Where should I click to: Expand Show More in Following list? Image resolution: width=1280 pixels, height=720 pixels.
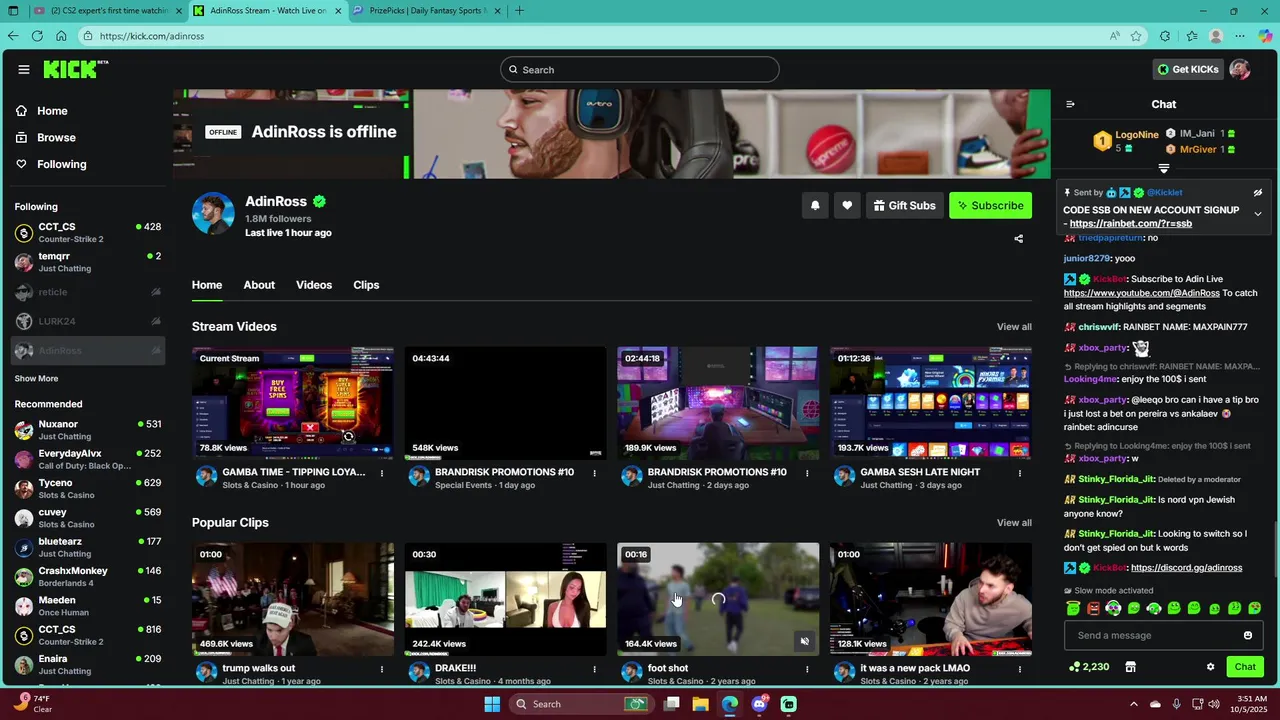pyautogui.click(x=36, y=379)
